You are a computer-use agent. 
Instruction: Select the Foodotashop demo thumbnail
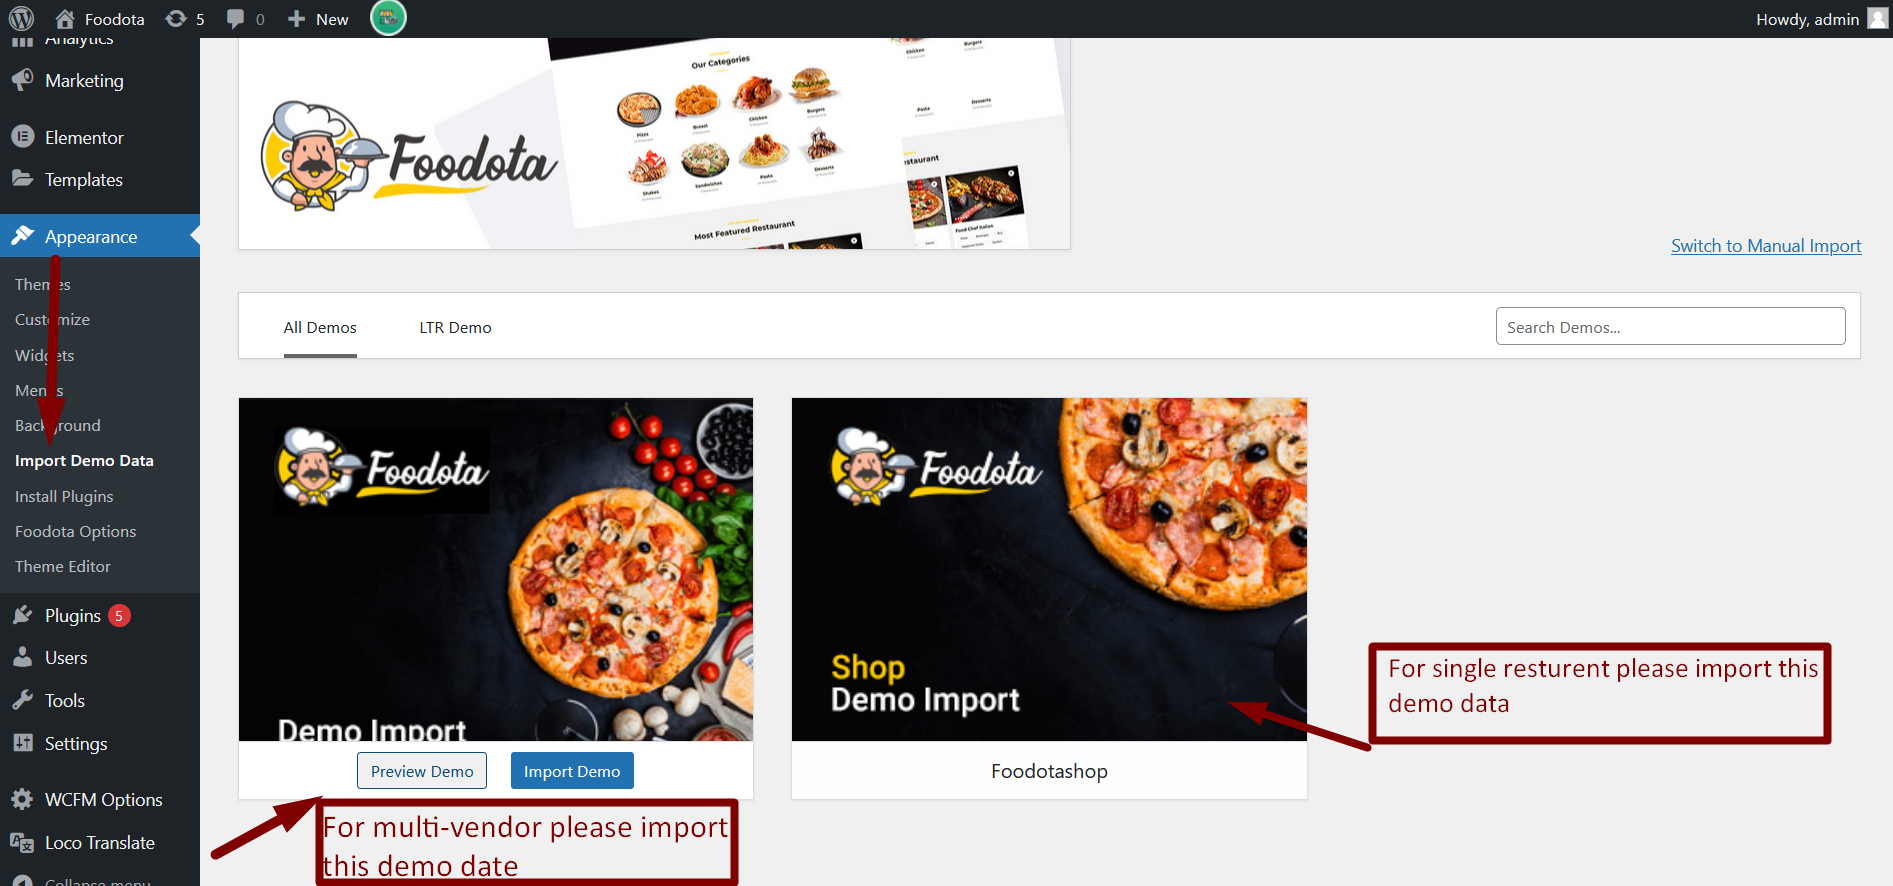1049,569
